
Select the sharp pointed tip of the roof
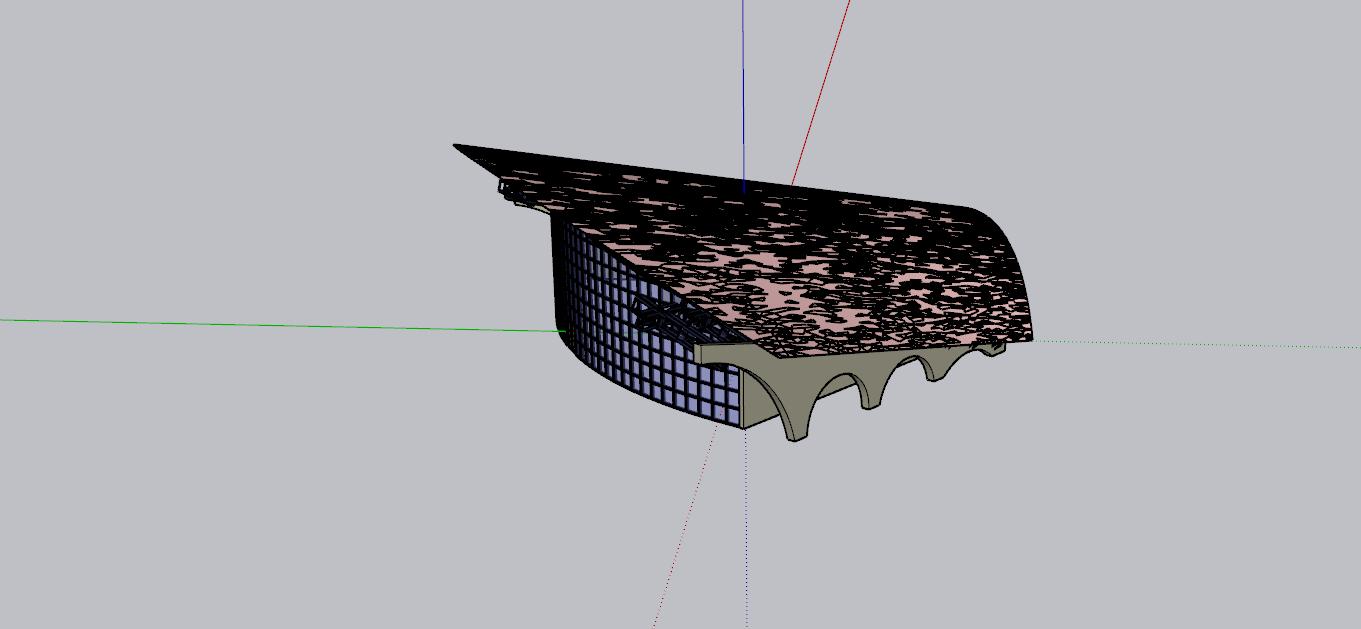(x=459, y=148)
